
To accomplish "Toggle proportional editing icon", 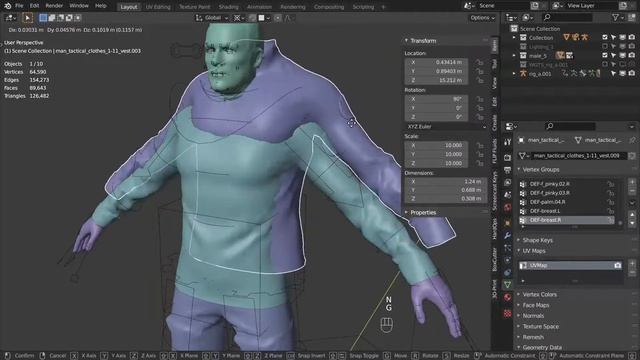I will click(x=278, y=18).
